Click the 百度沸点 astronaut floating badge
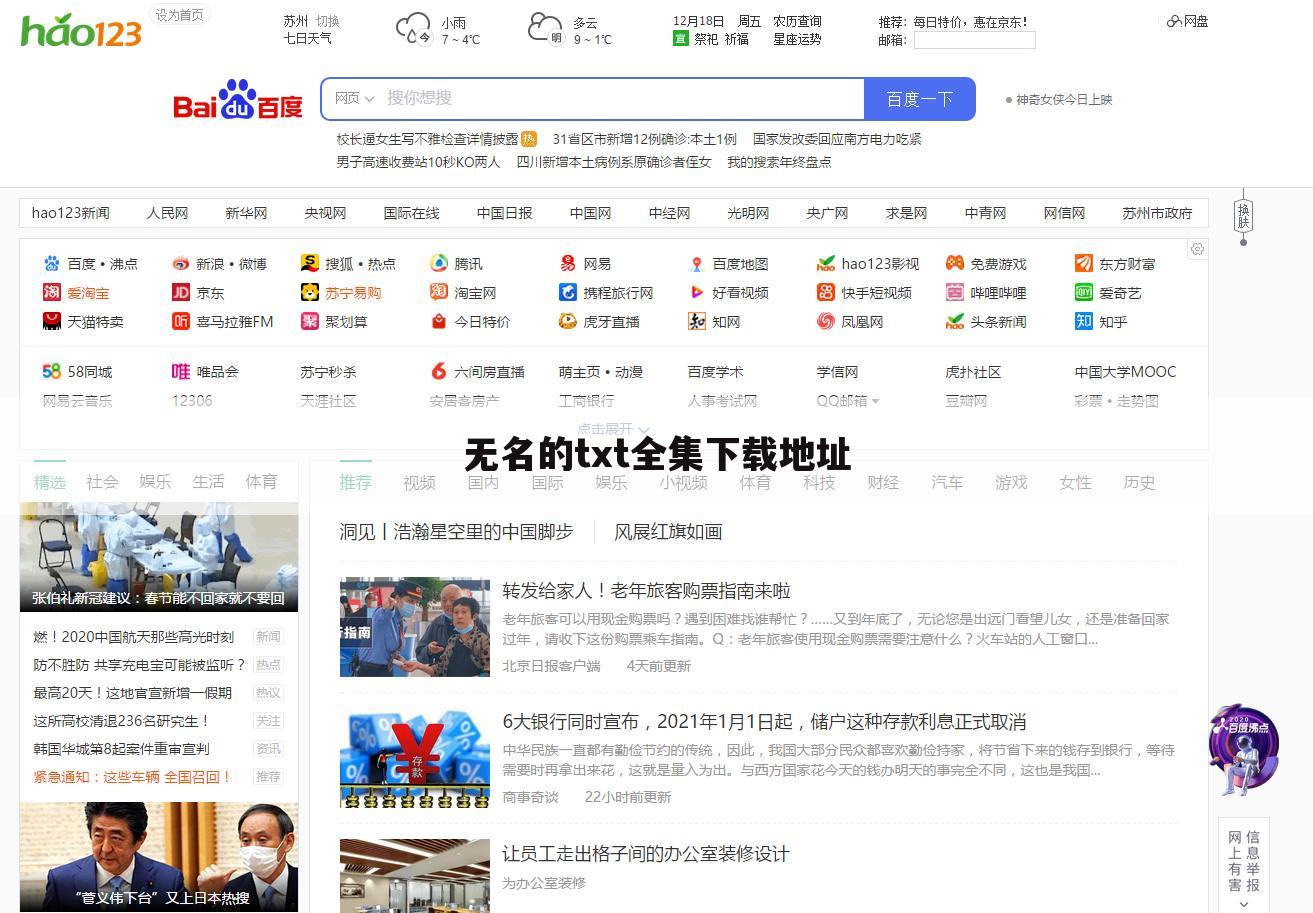Screen dimensions: 1313x913 click(1244, 750)
